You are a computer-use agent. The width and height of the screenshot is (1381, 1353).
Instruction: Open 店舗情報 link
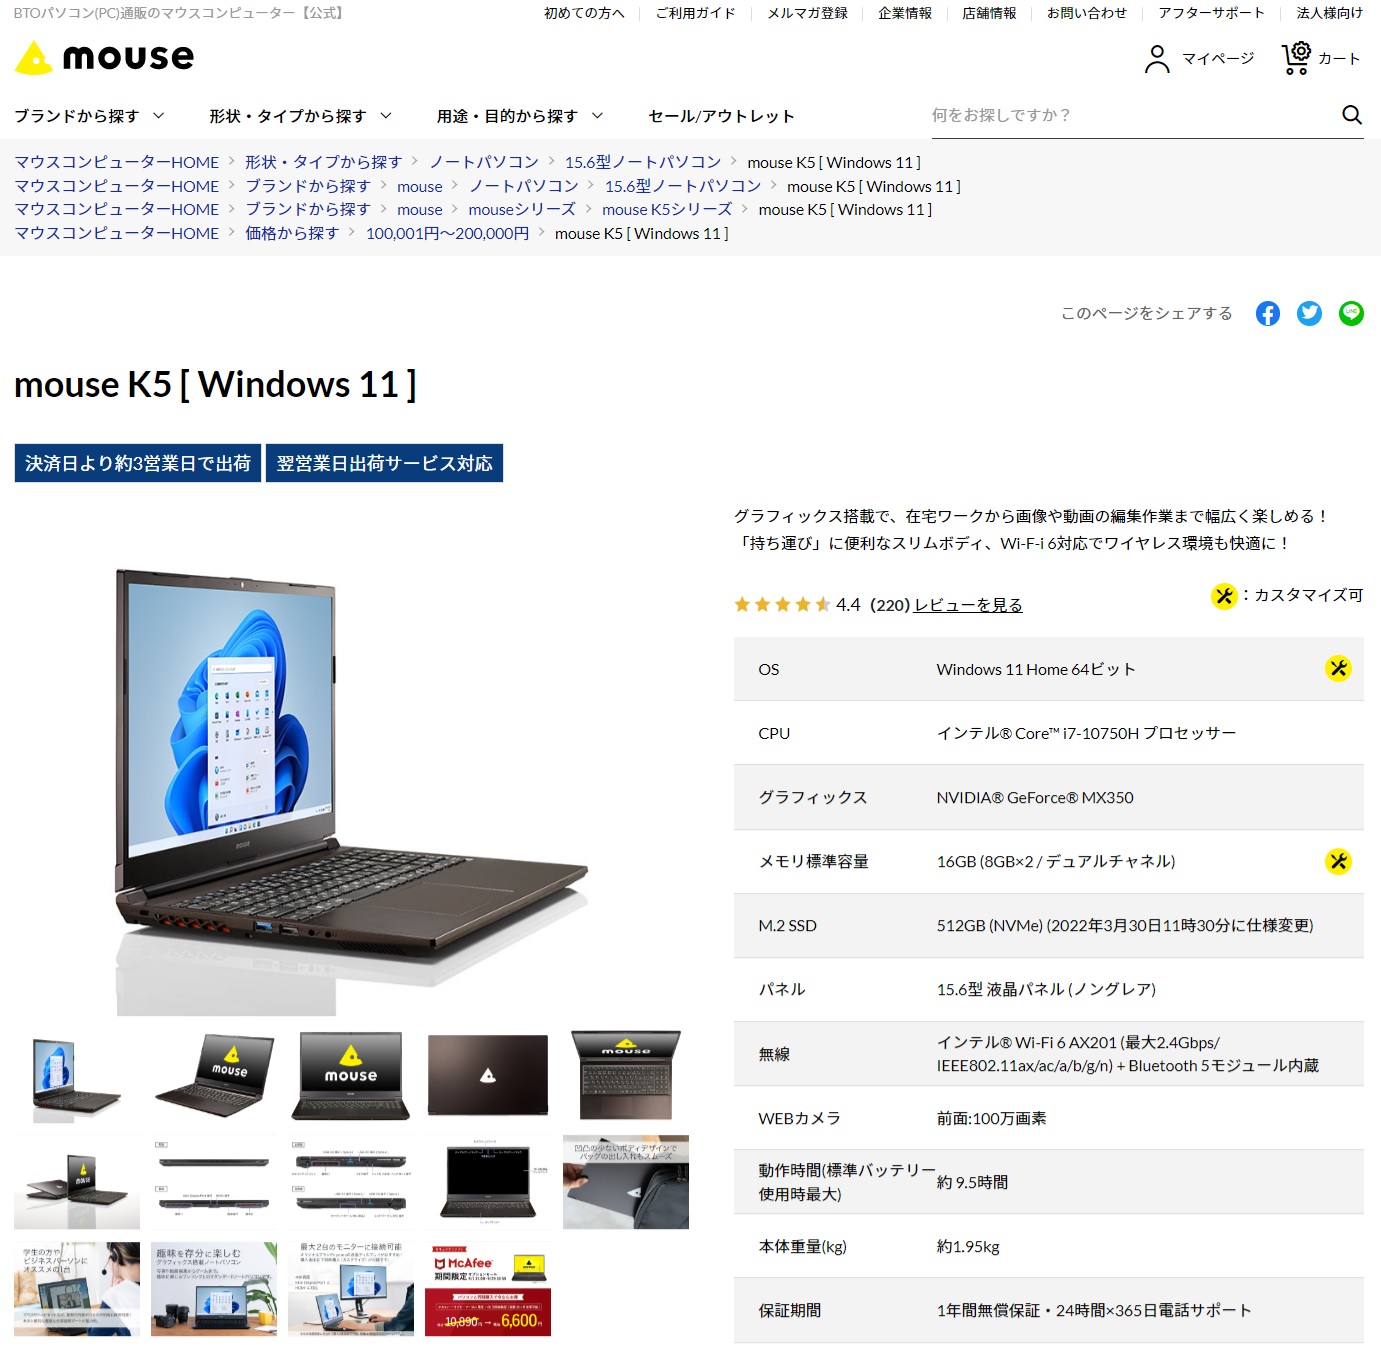tap(989, 13)
